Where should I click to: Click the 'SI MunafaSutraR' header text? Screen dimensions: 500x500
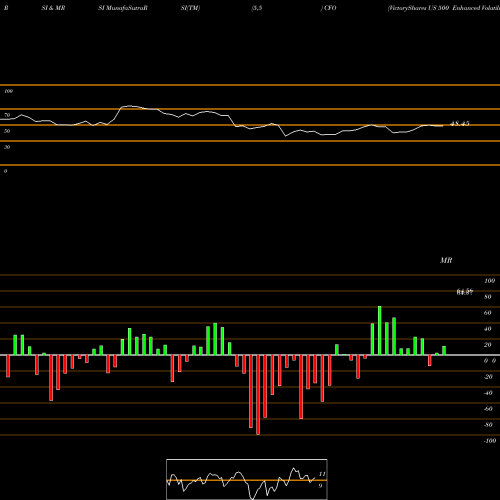[x=123, y=8]
